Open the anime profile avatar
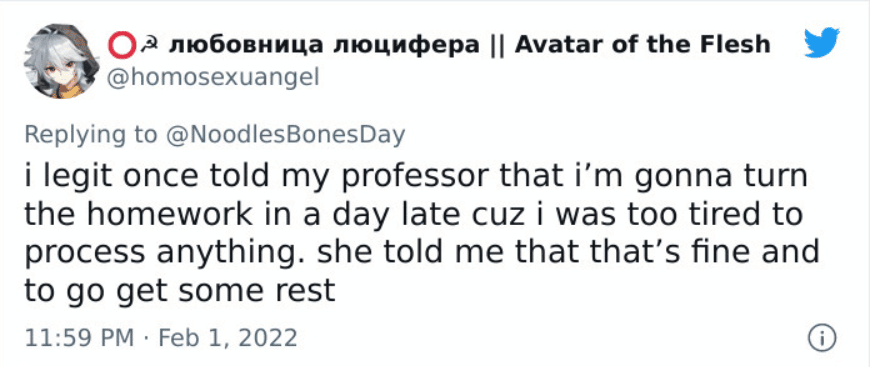870x367 pixels. [62, 61]
